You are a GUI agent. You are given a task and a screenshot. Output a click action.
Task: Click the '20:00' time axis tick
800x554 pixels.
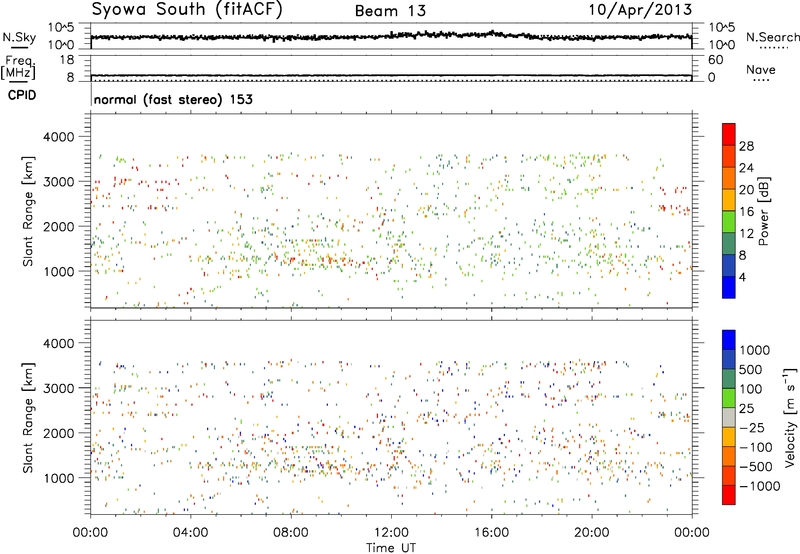pos(592,533)
